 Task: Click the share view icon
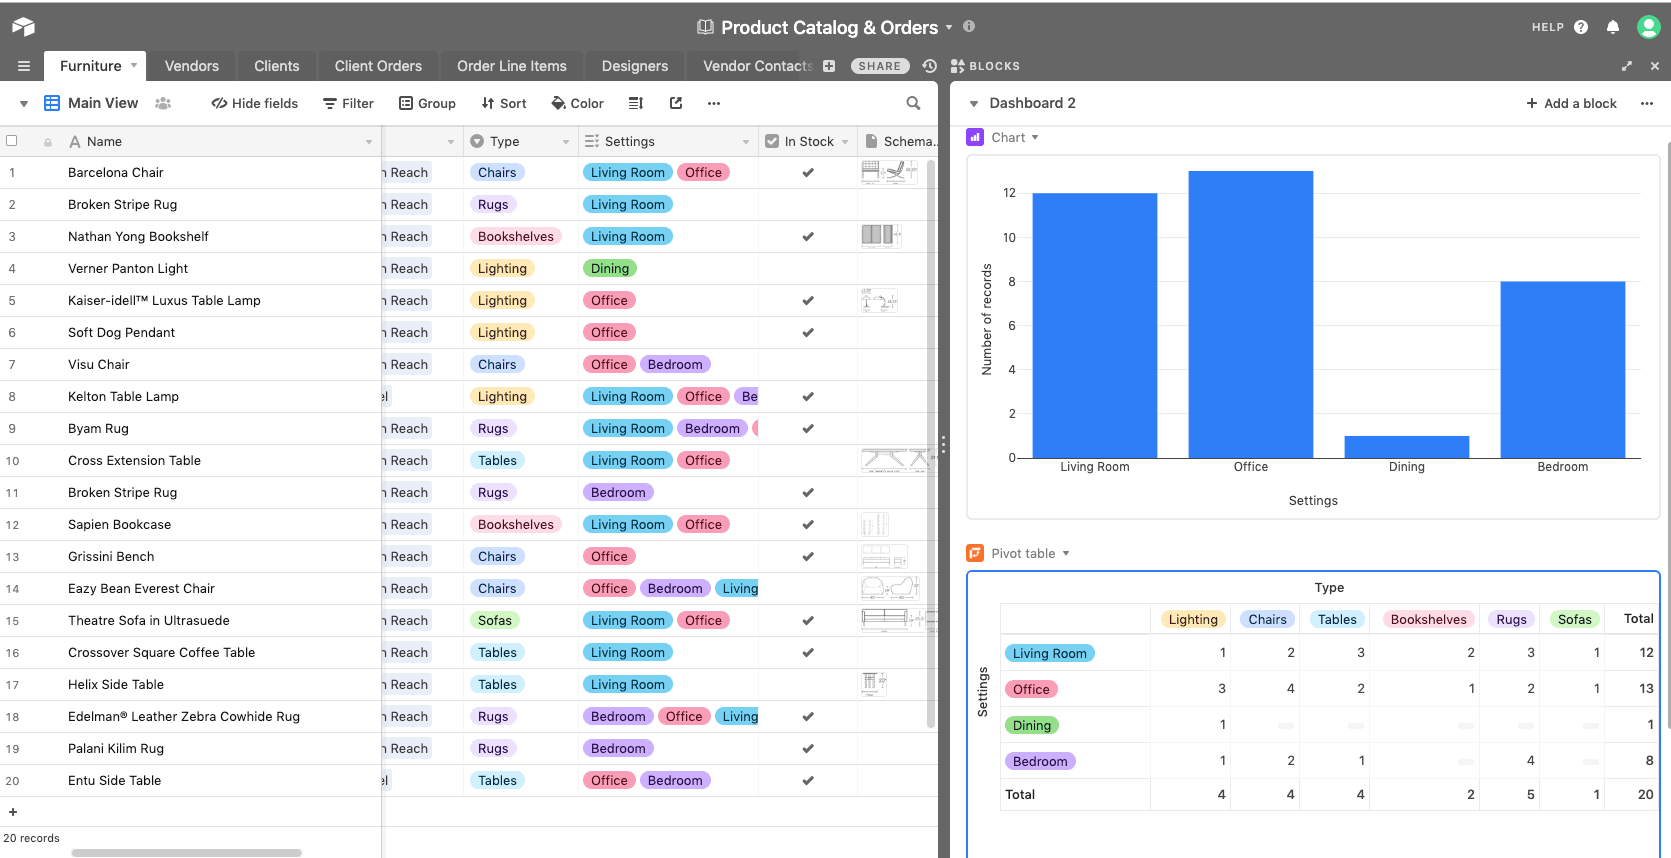coord(676,103)
